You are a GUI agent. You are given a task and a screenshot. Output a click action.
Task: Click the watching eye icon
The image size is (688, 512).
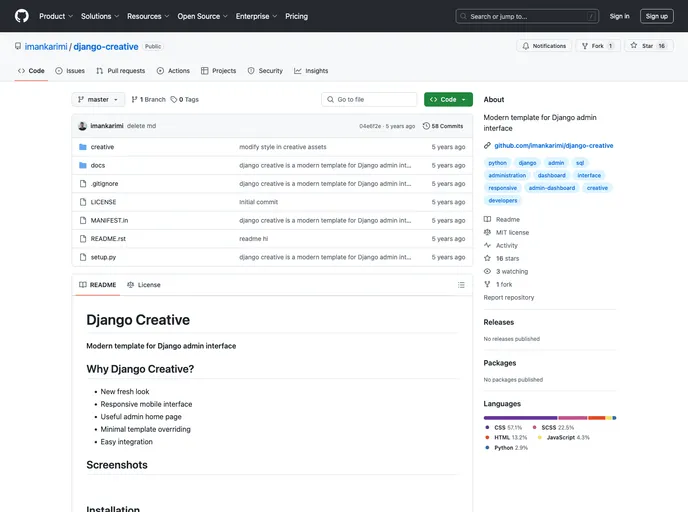point(487,272)
